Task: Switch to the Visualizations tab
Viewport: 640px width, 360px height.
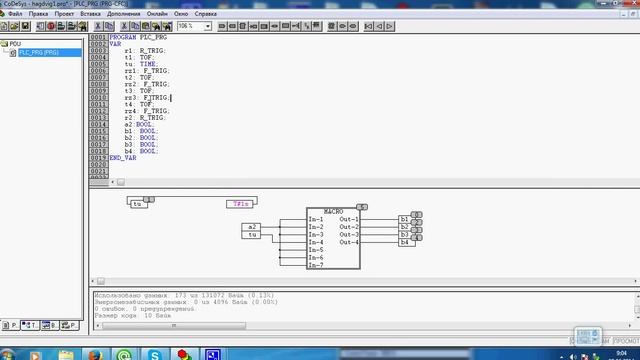Action: [x=49, y=325]
